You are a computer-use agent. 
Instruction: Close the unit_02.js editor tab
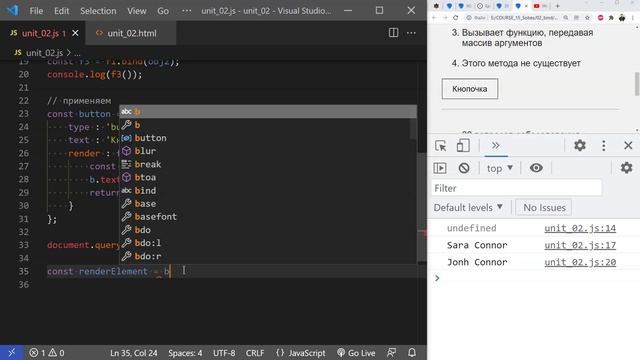75,33
